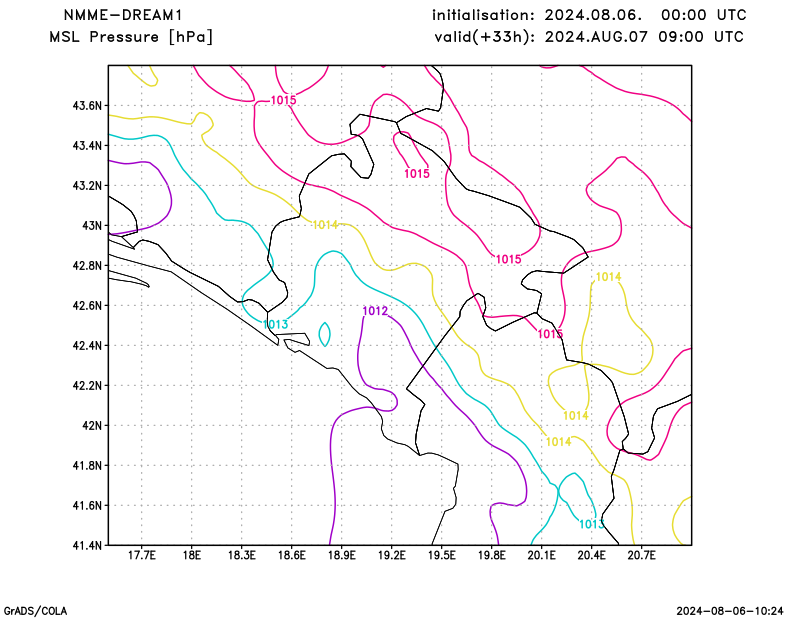Click the 42.6N latitude label
The image size is (800, 618).
[87, 306]
